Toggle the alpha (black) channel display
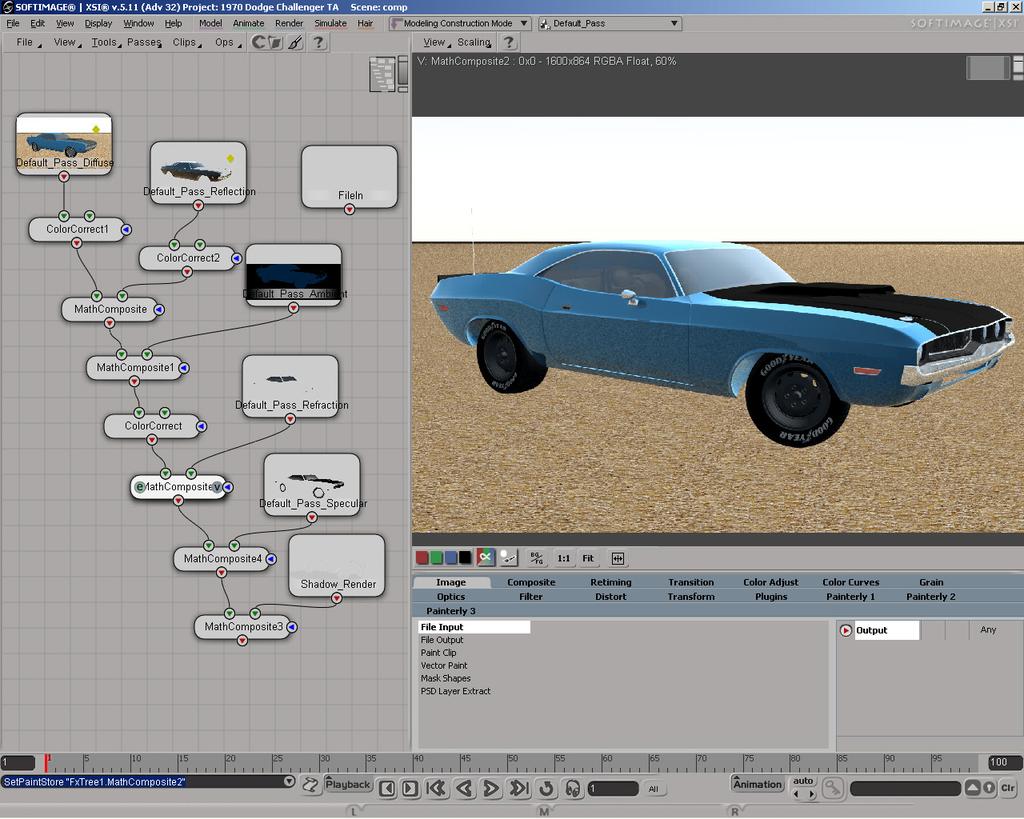 click(464, 558)
